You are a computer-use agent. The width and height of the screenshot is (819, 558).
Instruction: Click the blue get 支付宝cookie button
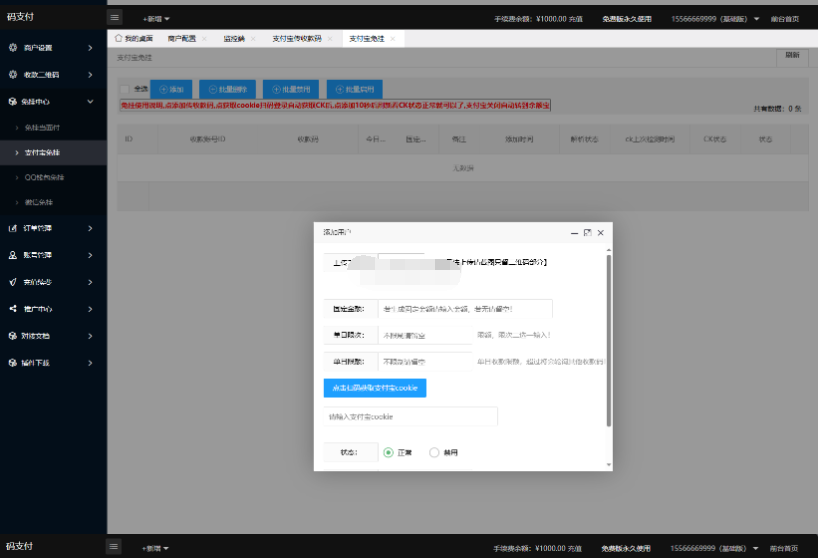coord(375,388)
